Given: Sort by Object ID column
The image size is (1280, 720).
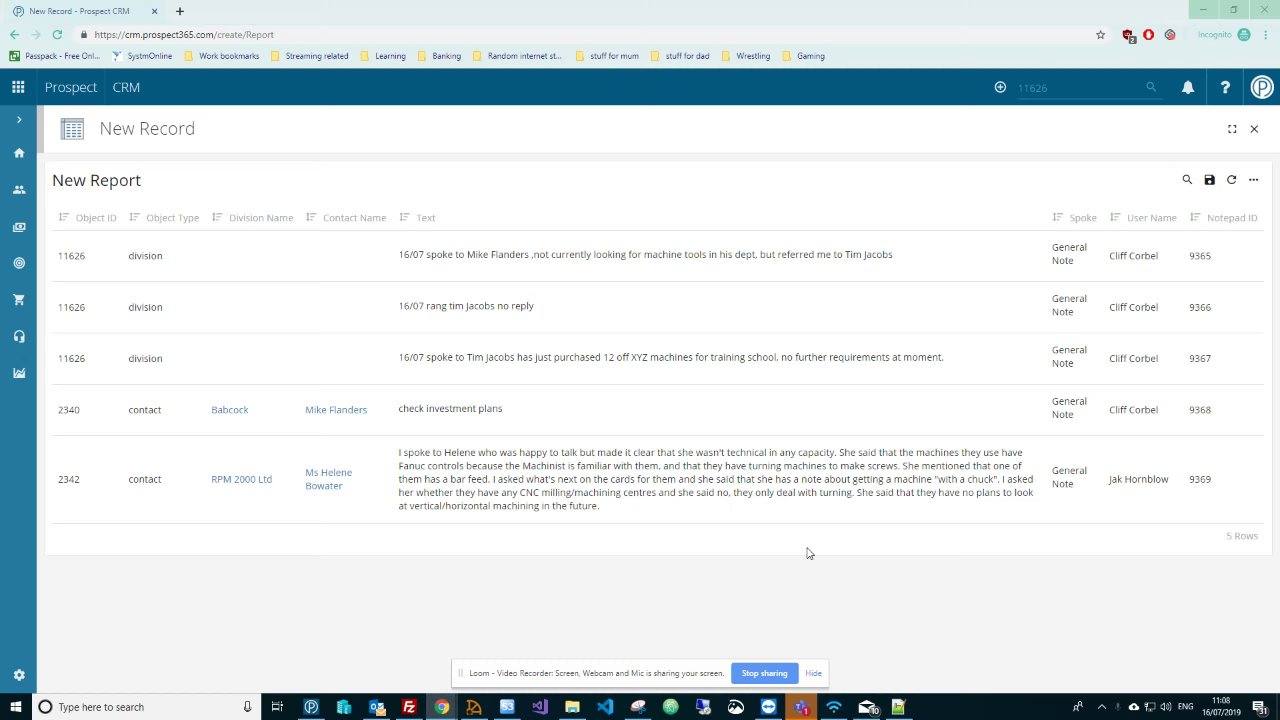Looking at the screenshot, I should 87,217.
